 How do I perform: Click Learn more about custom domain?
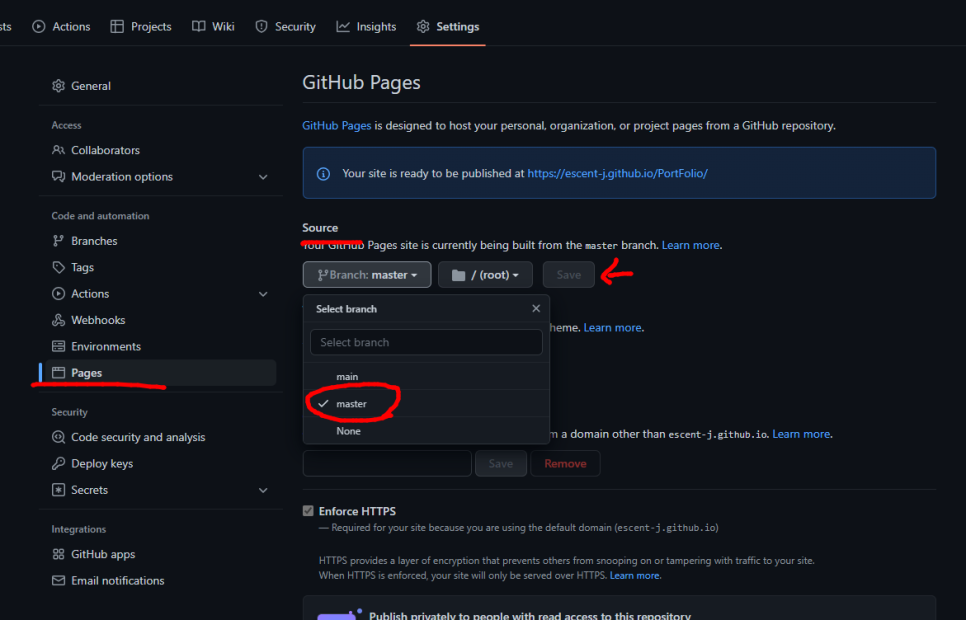coord(801,434)
